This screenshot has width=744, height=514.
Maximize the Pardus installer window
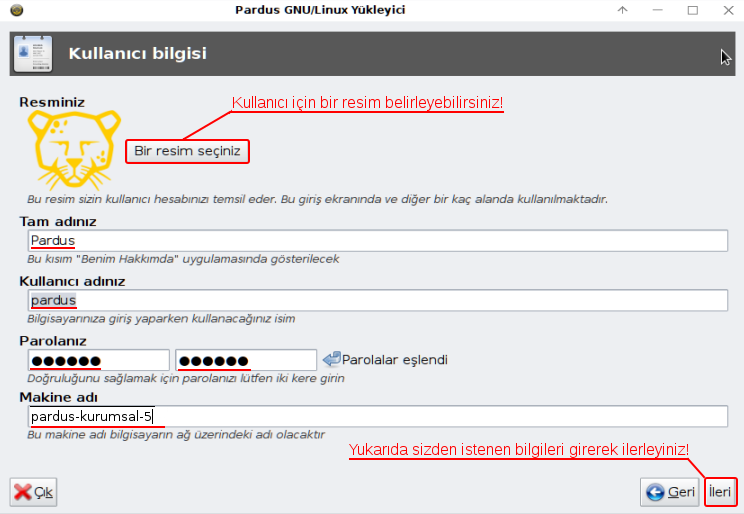coord(692,10)
